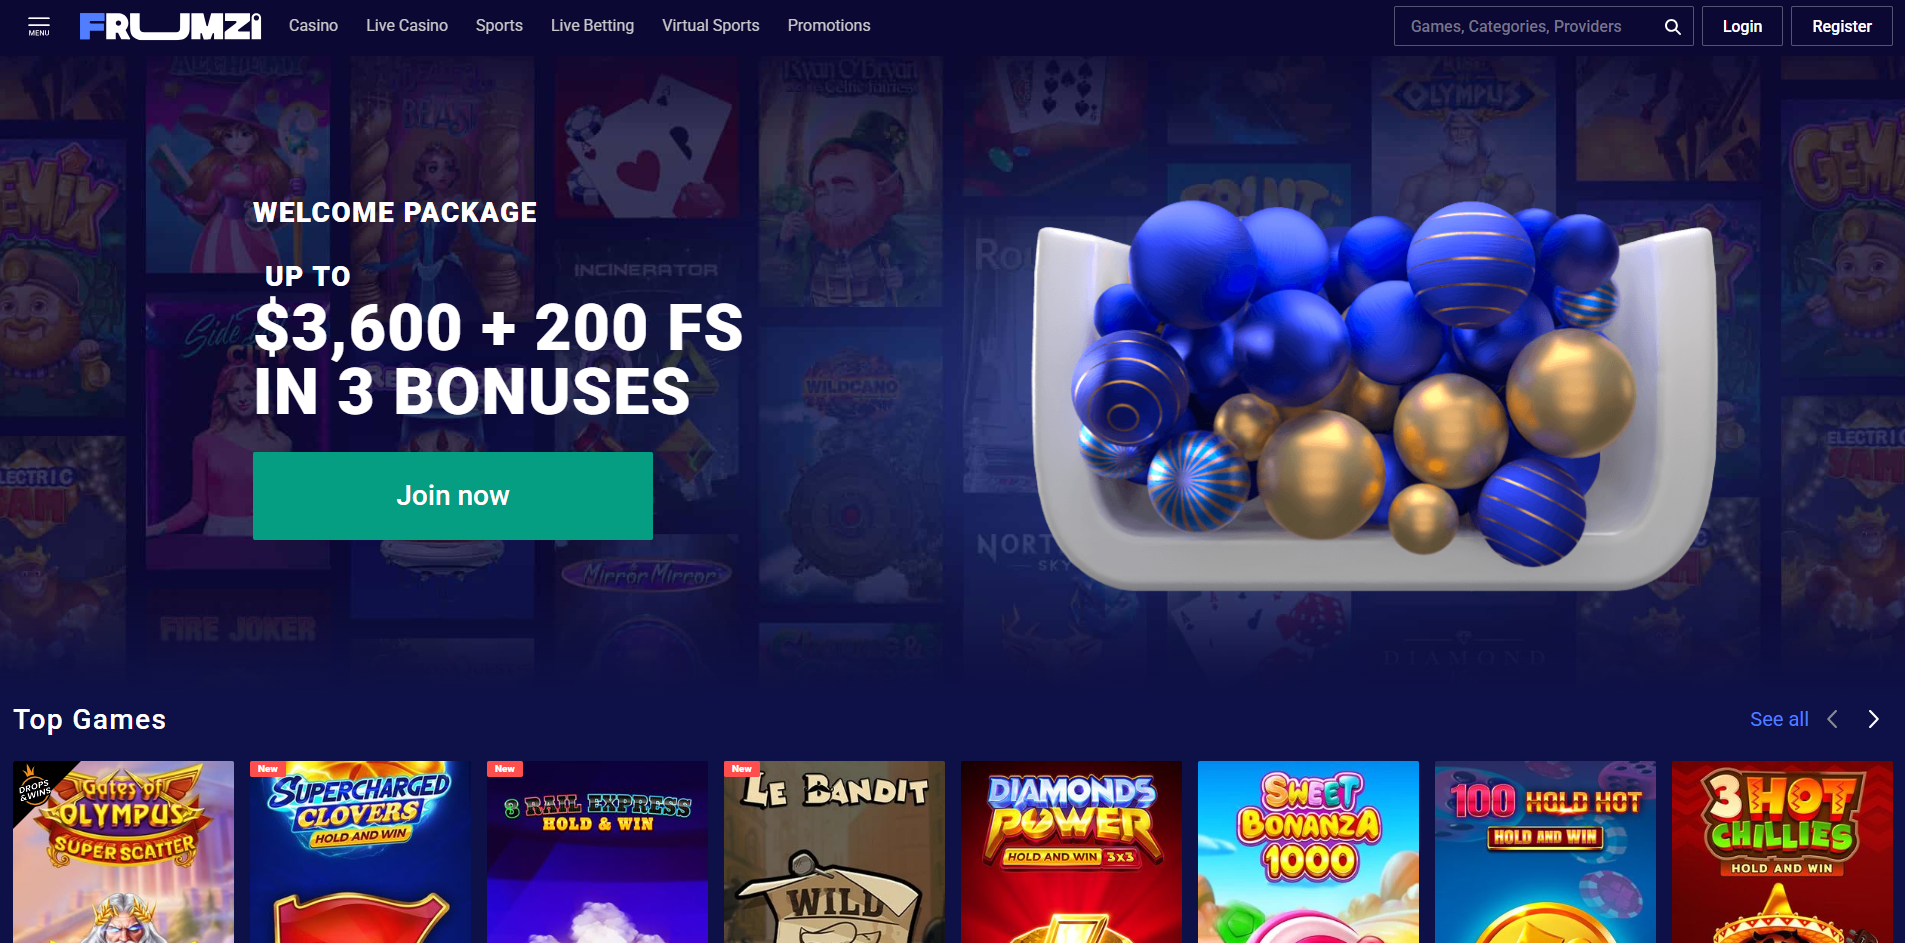Click See all Top Games link

pos(1779,719)
